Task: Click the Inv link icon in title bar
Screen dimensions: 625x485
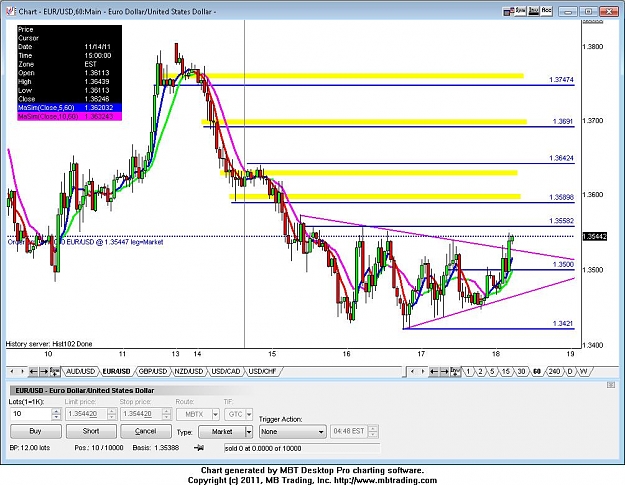Action: click(534, 11)
